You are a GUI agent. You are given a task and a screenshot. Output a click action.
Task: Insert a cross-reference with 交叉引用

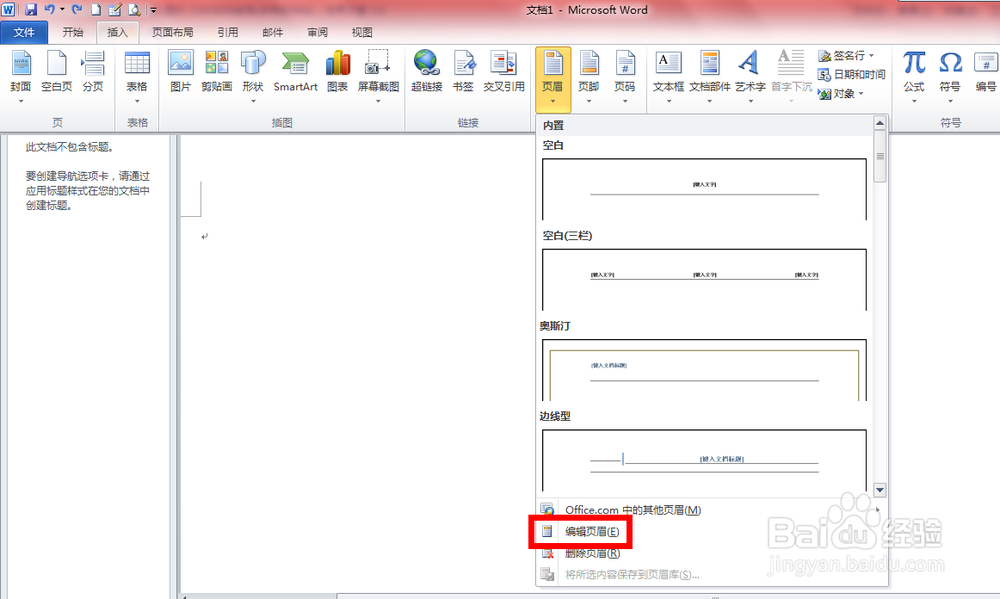[504, 71]
